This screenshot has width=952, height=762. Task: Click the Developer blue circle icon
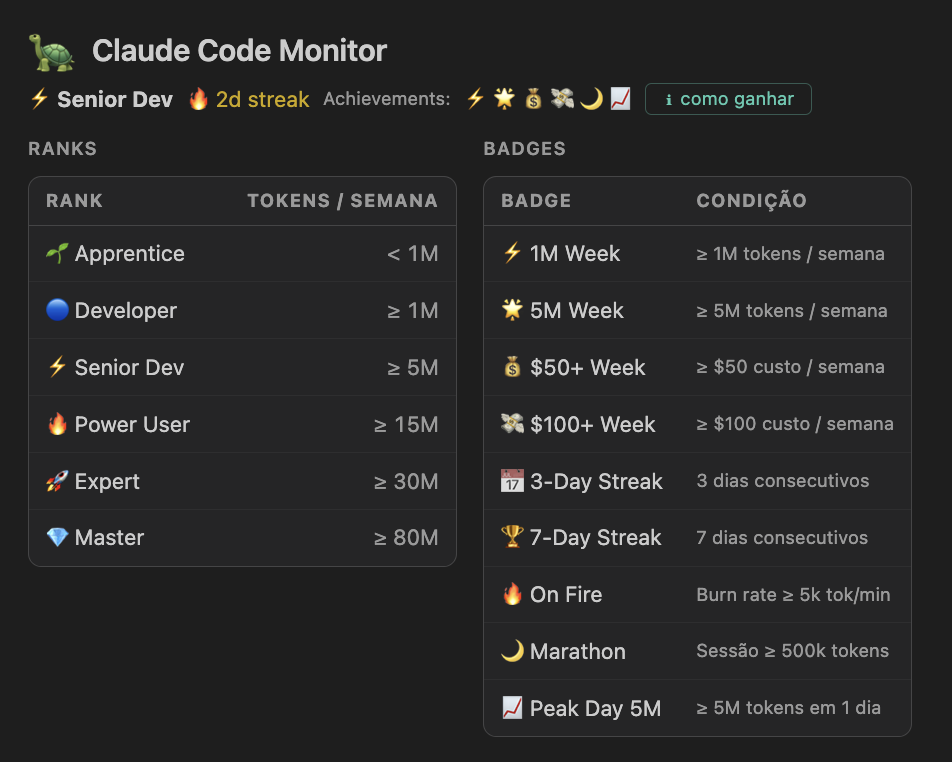[x=57, y=310]
